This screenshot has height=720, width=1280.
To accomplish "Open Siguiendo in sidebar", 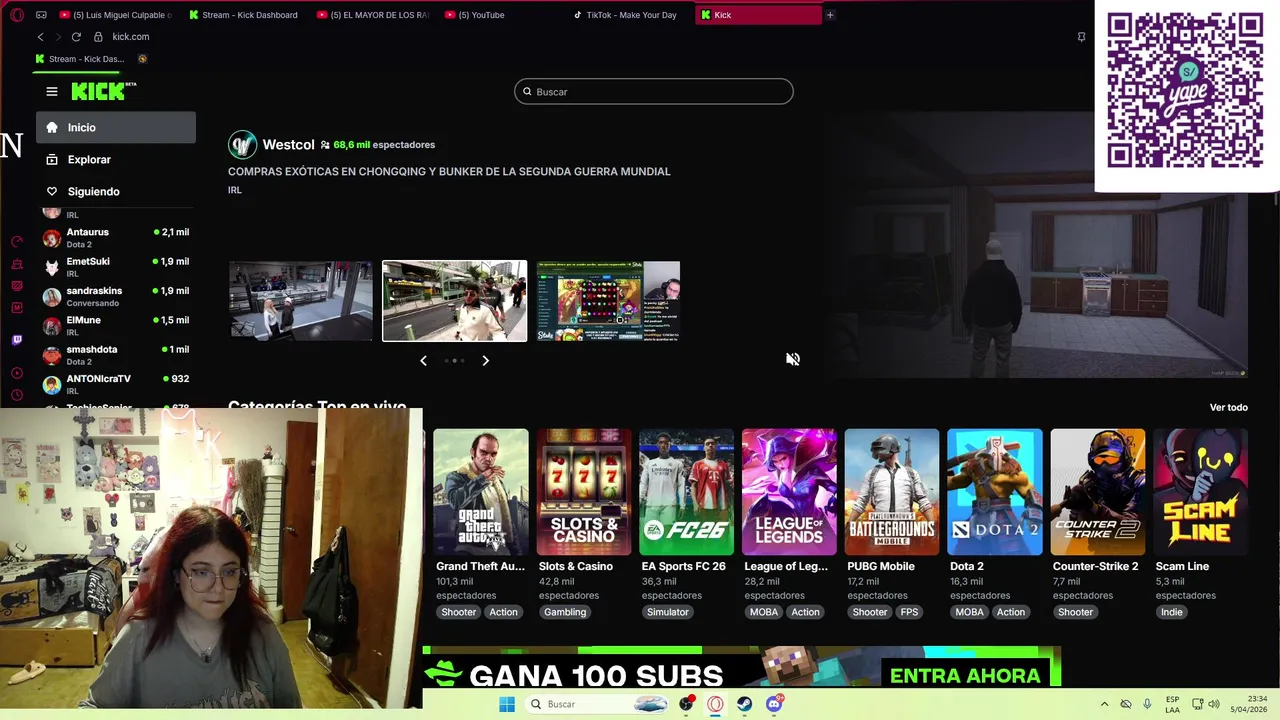I will pyautogui.click(x=116, y=191).
